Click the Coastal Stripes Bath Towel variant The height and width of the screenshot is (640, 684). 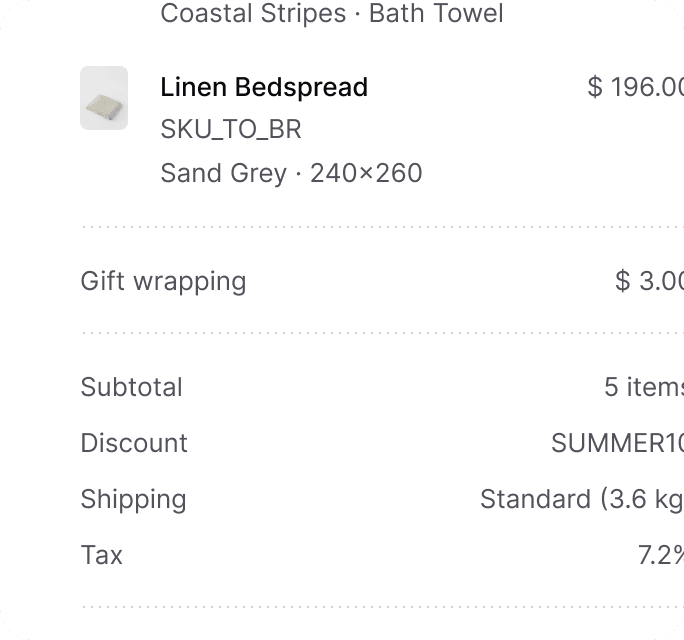pyautogui.click(x=332, y=13)
